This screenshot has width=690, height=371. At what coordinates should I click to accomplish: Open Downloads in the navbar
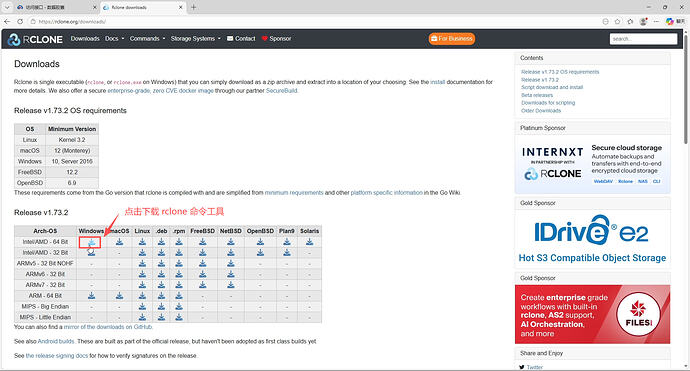click(85, 39)
